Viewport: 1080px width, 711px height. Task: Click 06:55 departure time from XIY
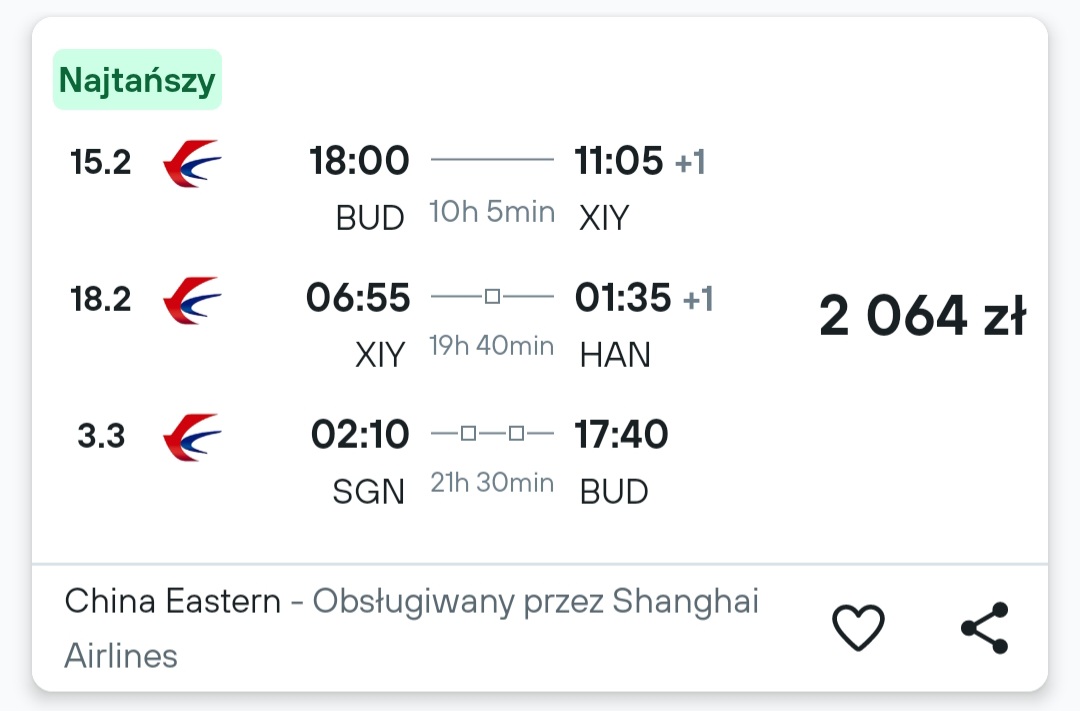358,298
